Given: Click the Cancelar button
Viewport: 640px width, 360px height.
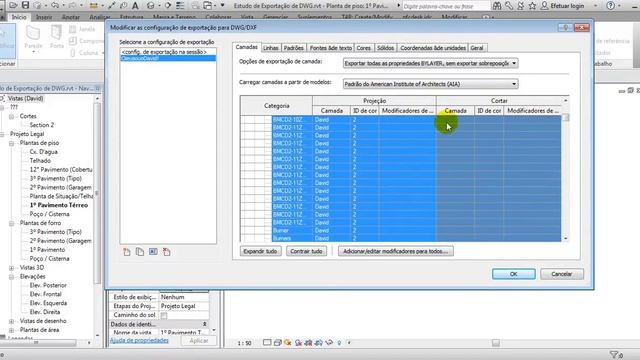Looking at the screenshot, I should click(x=562, y=274).
